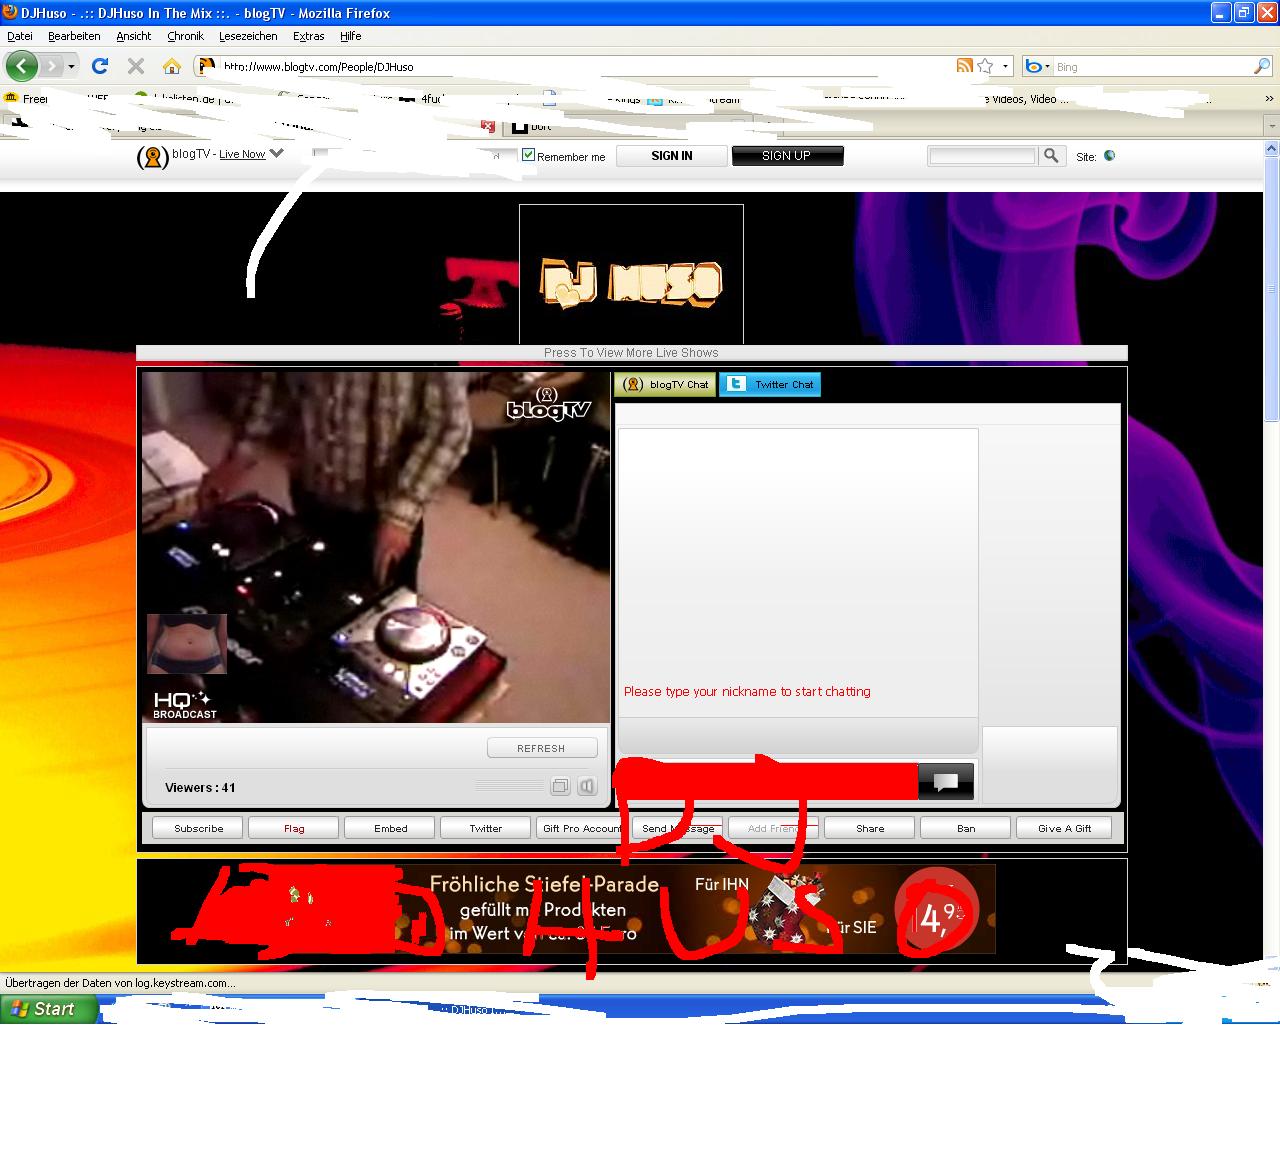
Task: Go back with the browser Back arrow
Action: click(x=21, y=66)
